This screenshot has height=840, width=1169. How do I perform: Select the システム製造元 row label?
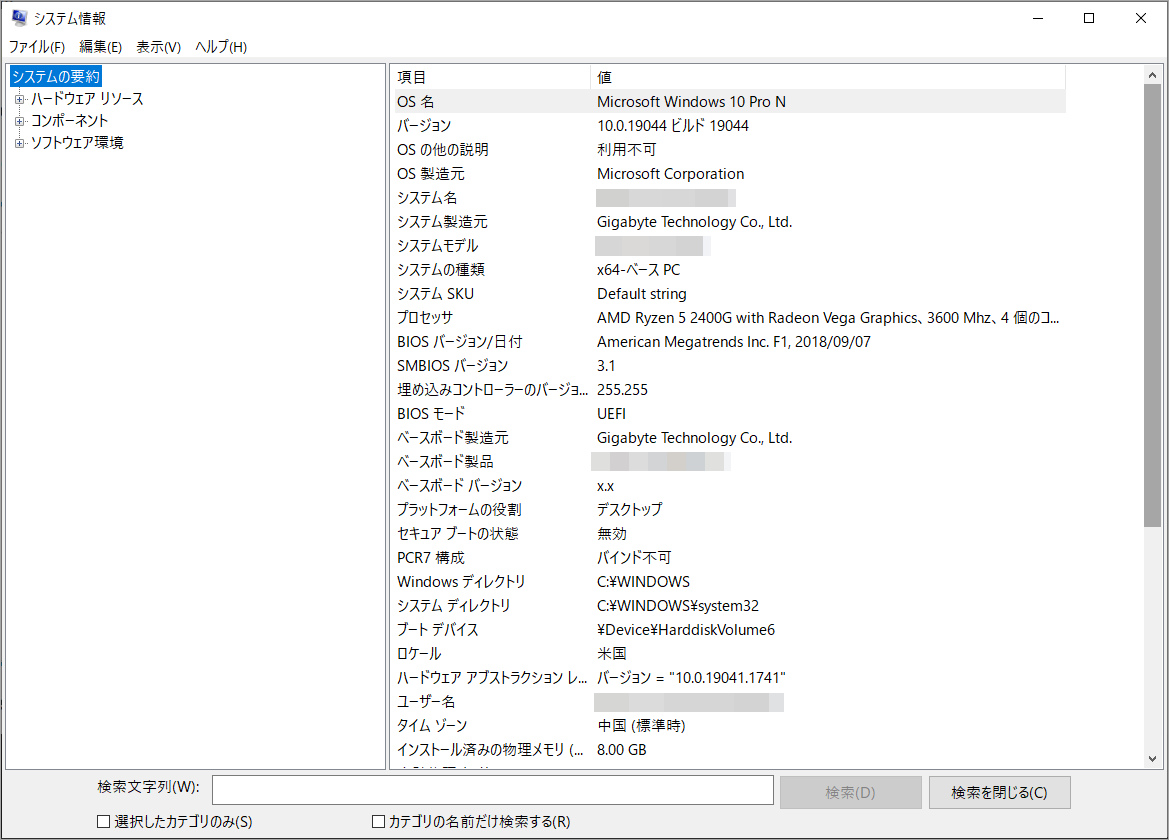[x=442, y=221]
